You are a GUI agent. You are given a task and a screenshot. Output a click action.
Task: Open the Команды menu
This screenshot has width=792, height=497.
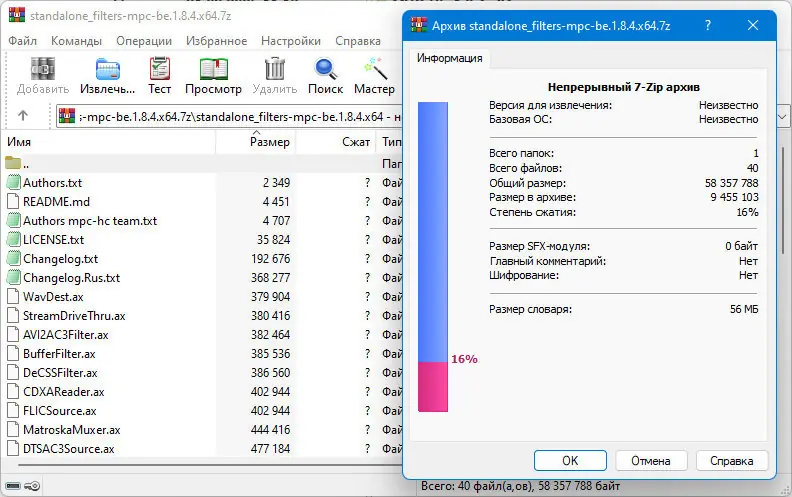[x=76, y=41]
